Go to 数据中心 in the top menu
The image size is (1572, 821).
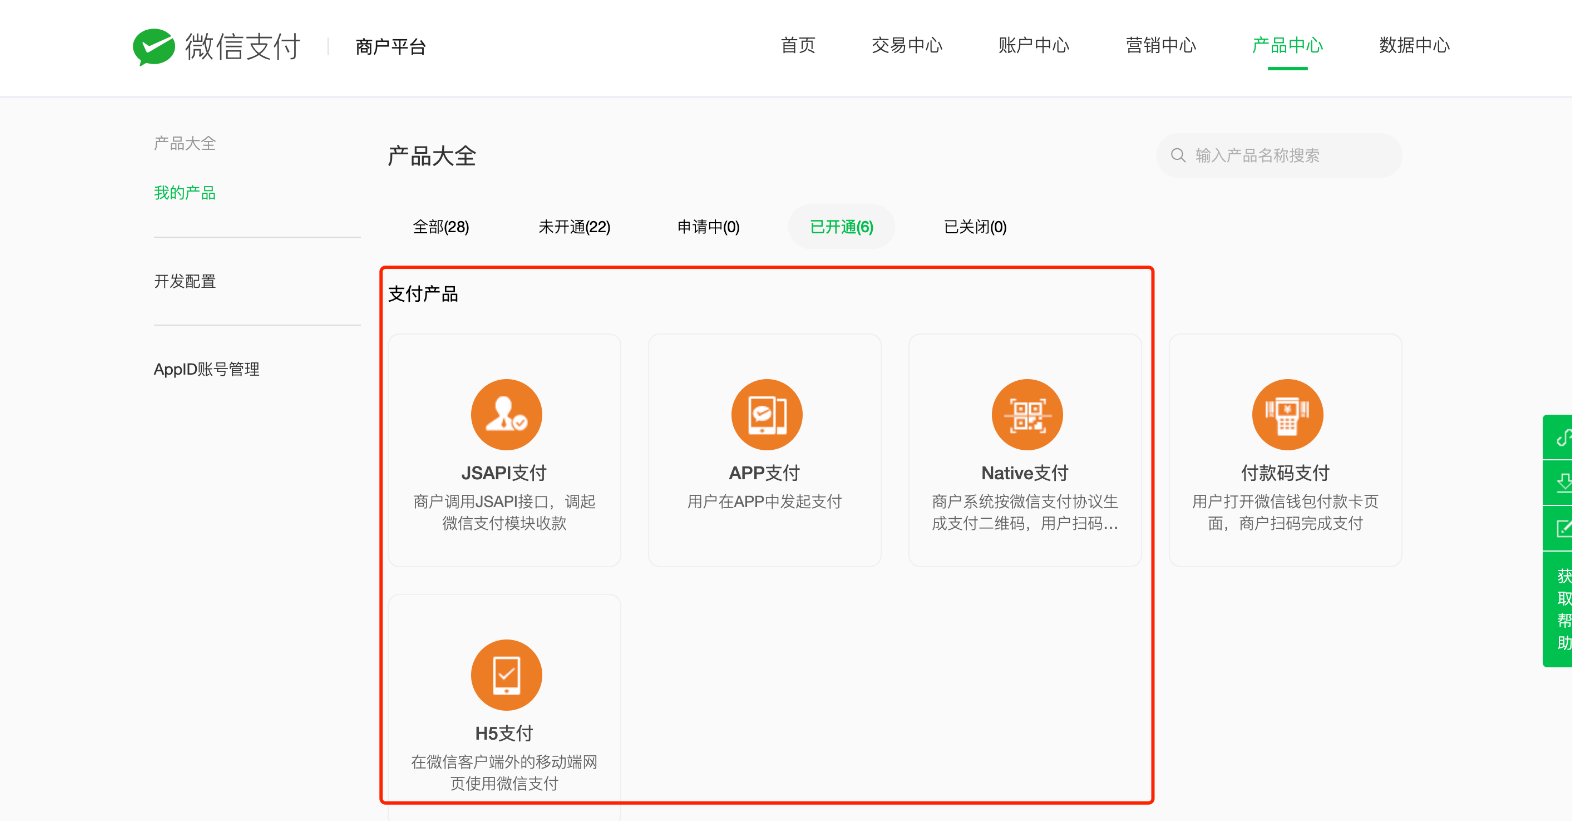click(1414, 46)
